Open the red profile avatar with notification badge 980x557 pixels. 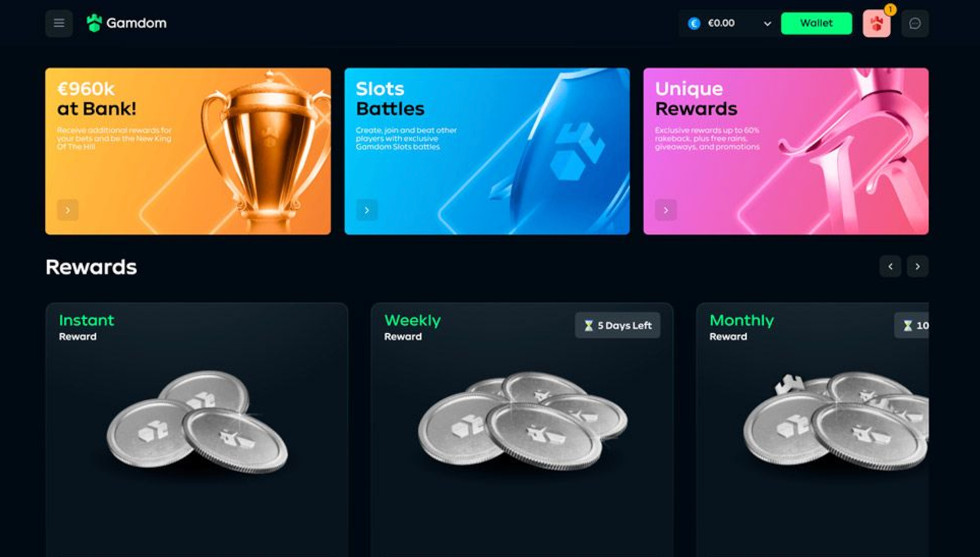coord(876,23)
